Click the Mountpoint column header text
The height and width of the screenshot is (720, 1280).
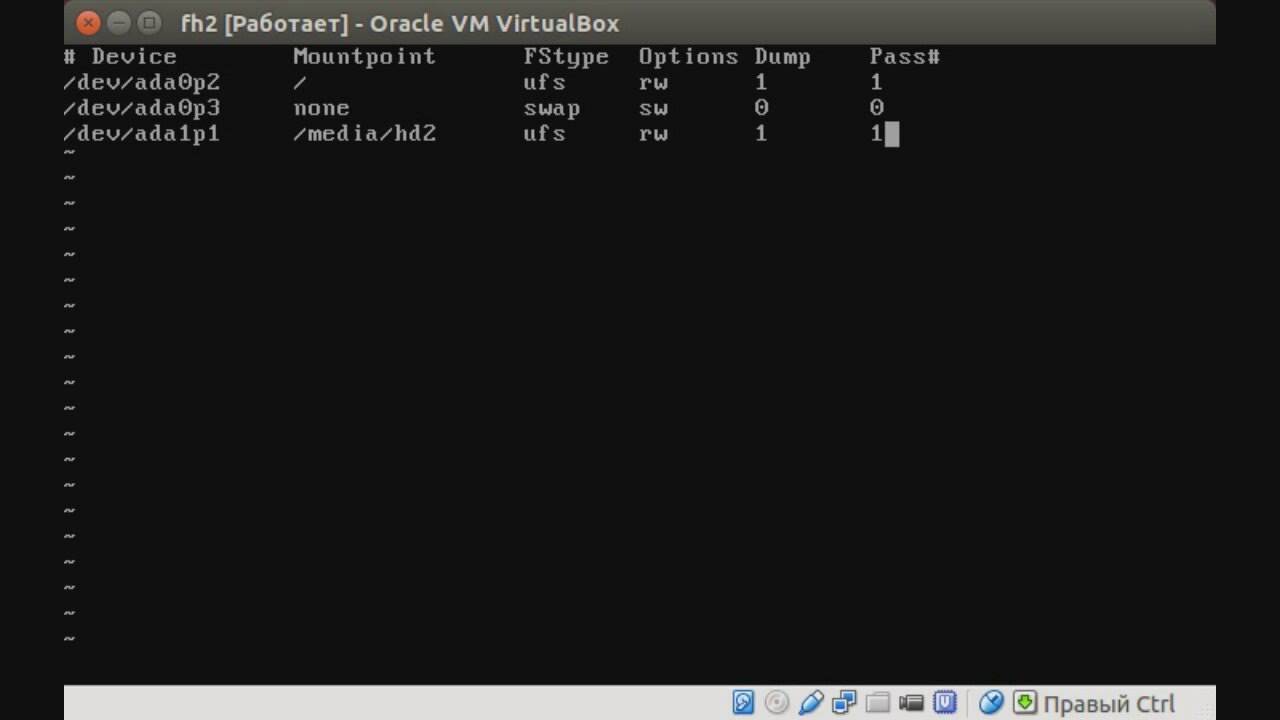coord(365,57)
